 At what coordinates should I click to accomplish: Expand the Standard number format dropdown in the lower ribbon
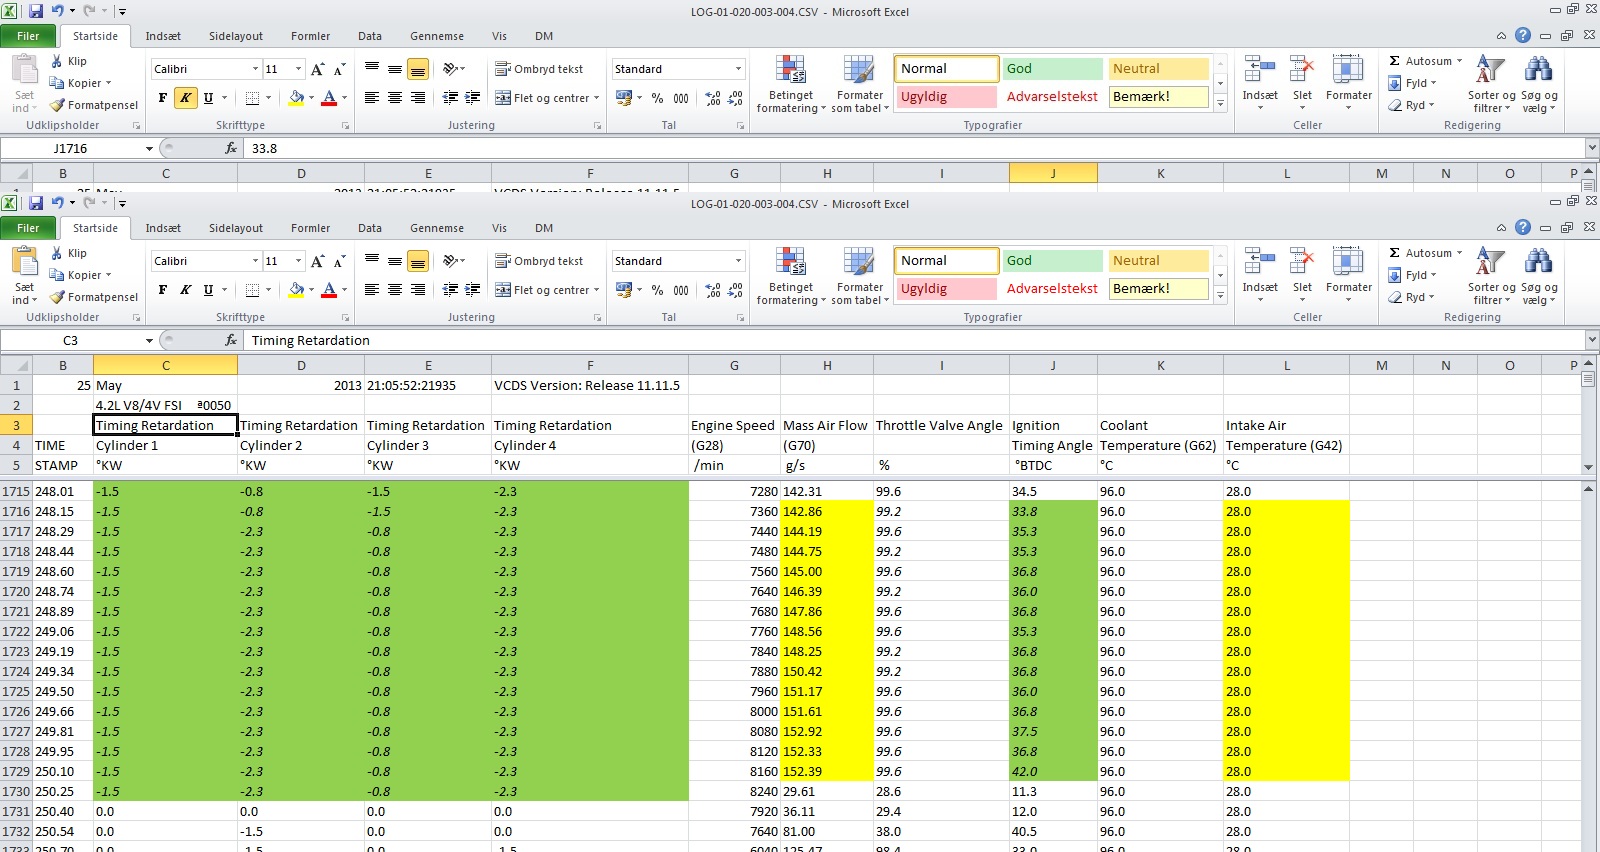pos(738,261)
